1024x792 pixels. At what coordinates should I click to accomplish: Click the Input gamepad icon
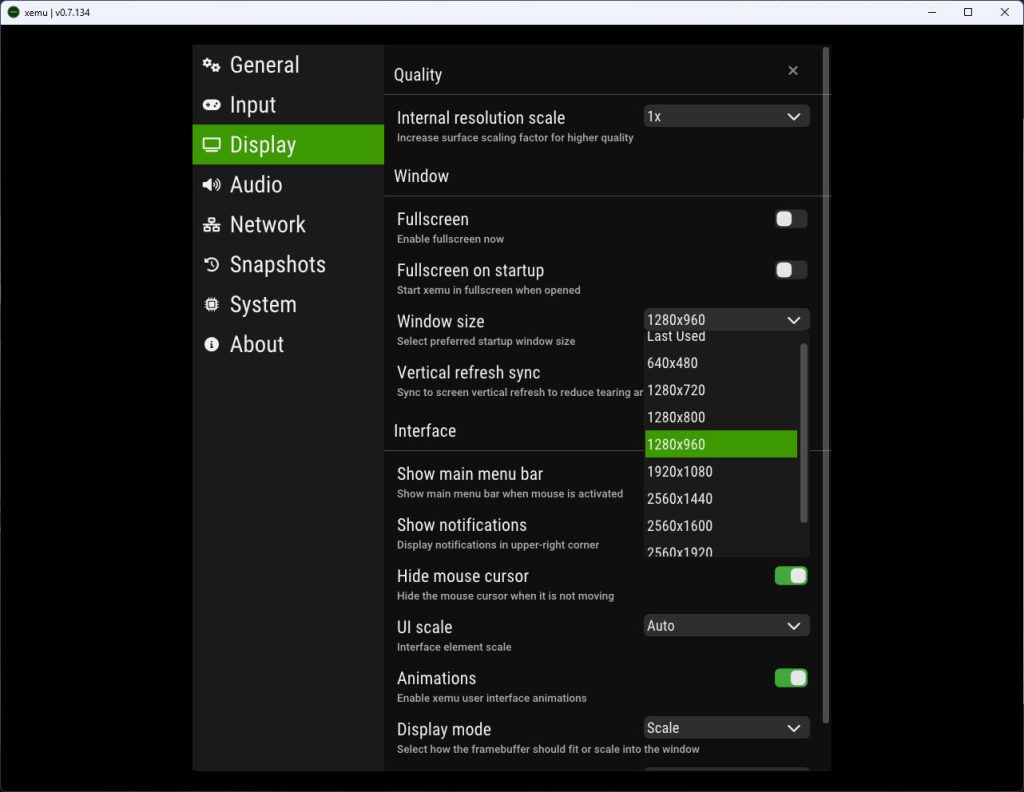click(x=211, y=104)
